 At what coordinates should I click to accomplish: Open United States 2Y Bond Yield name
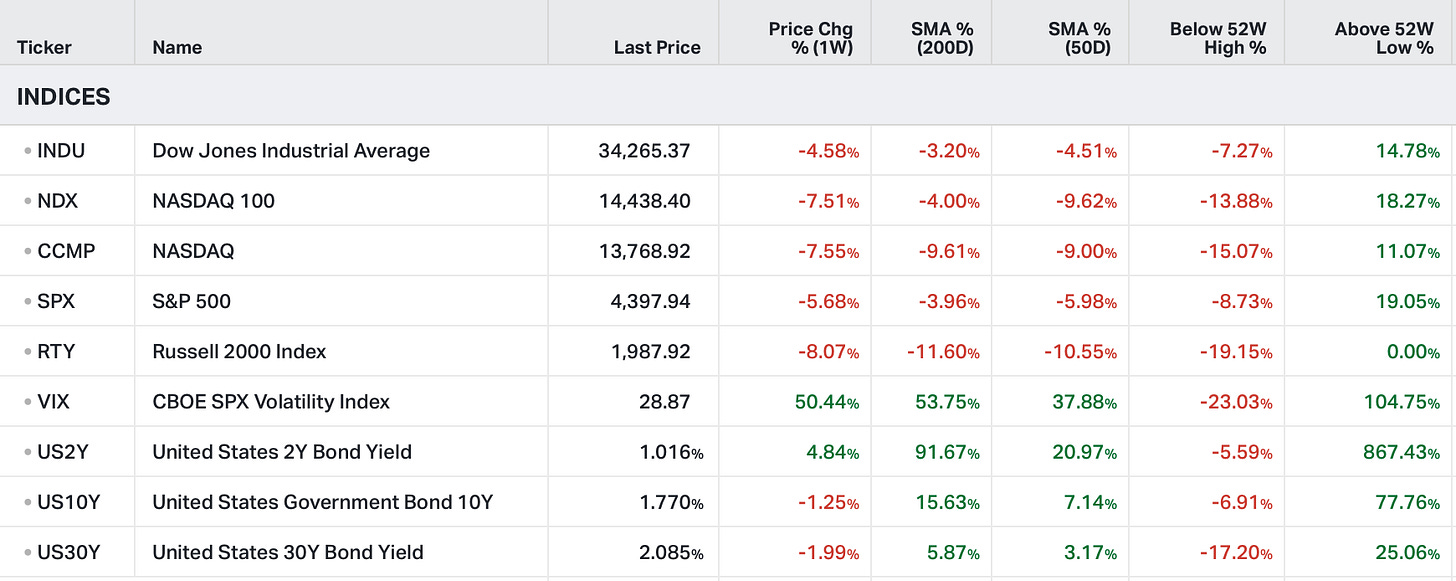coord(282,451)
